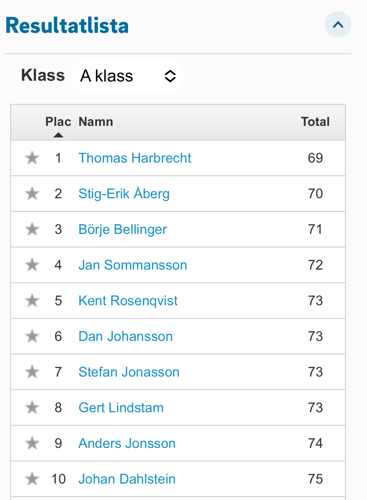Toggle the star for Anders Jonsson

click(32, 443)
